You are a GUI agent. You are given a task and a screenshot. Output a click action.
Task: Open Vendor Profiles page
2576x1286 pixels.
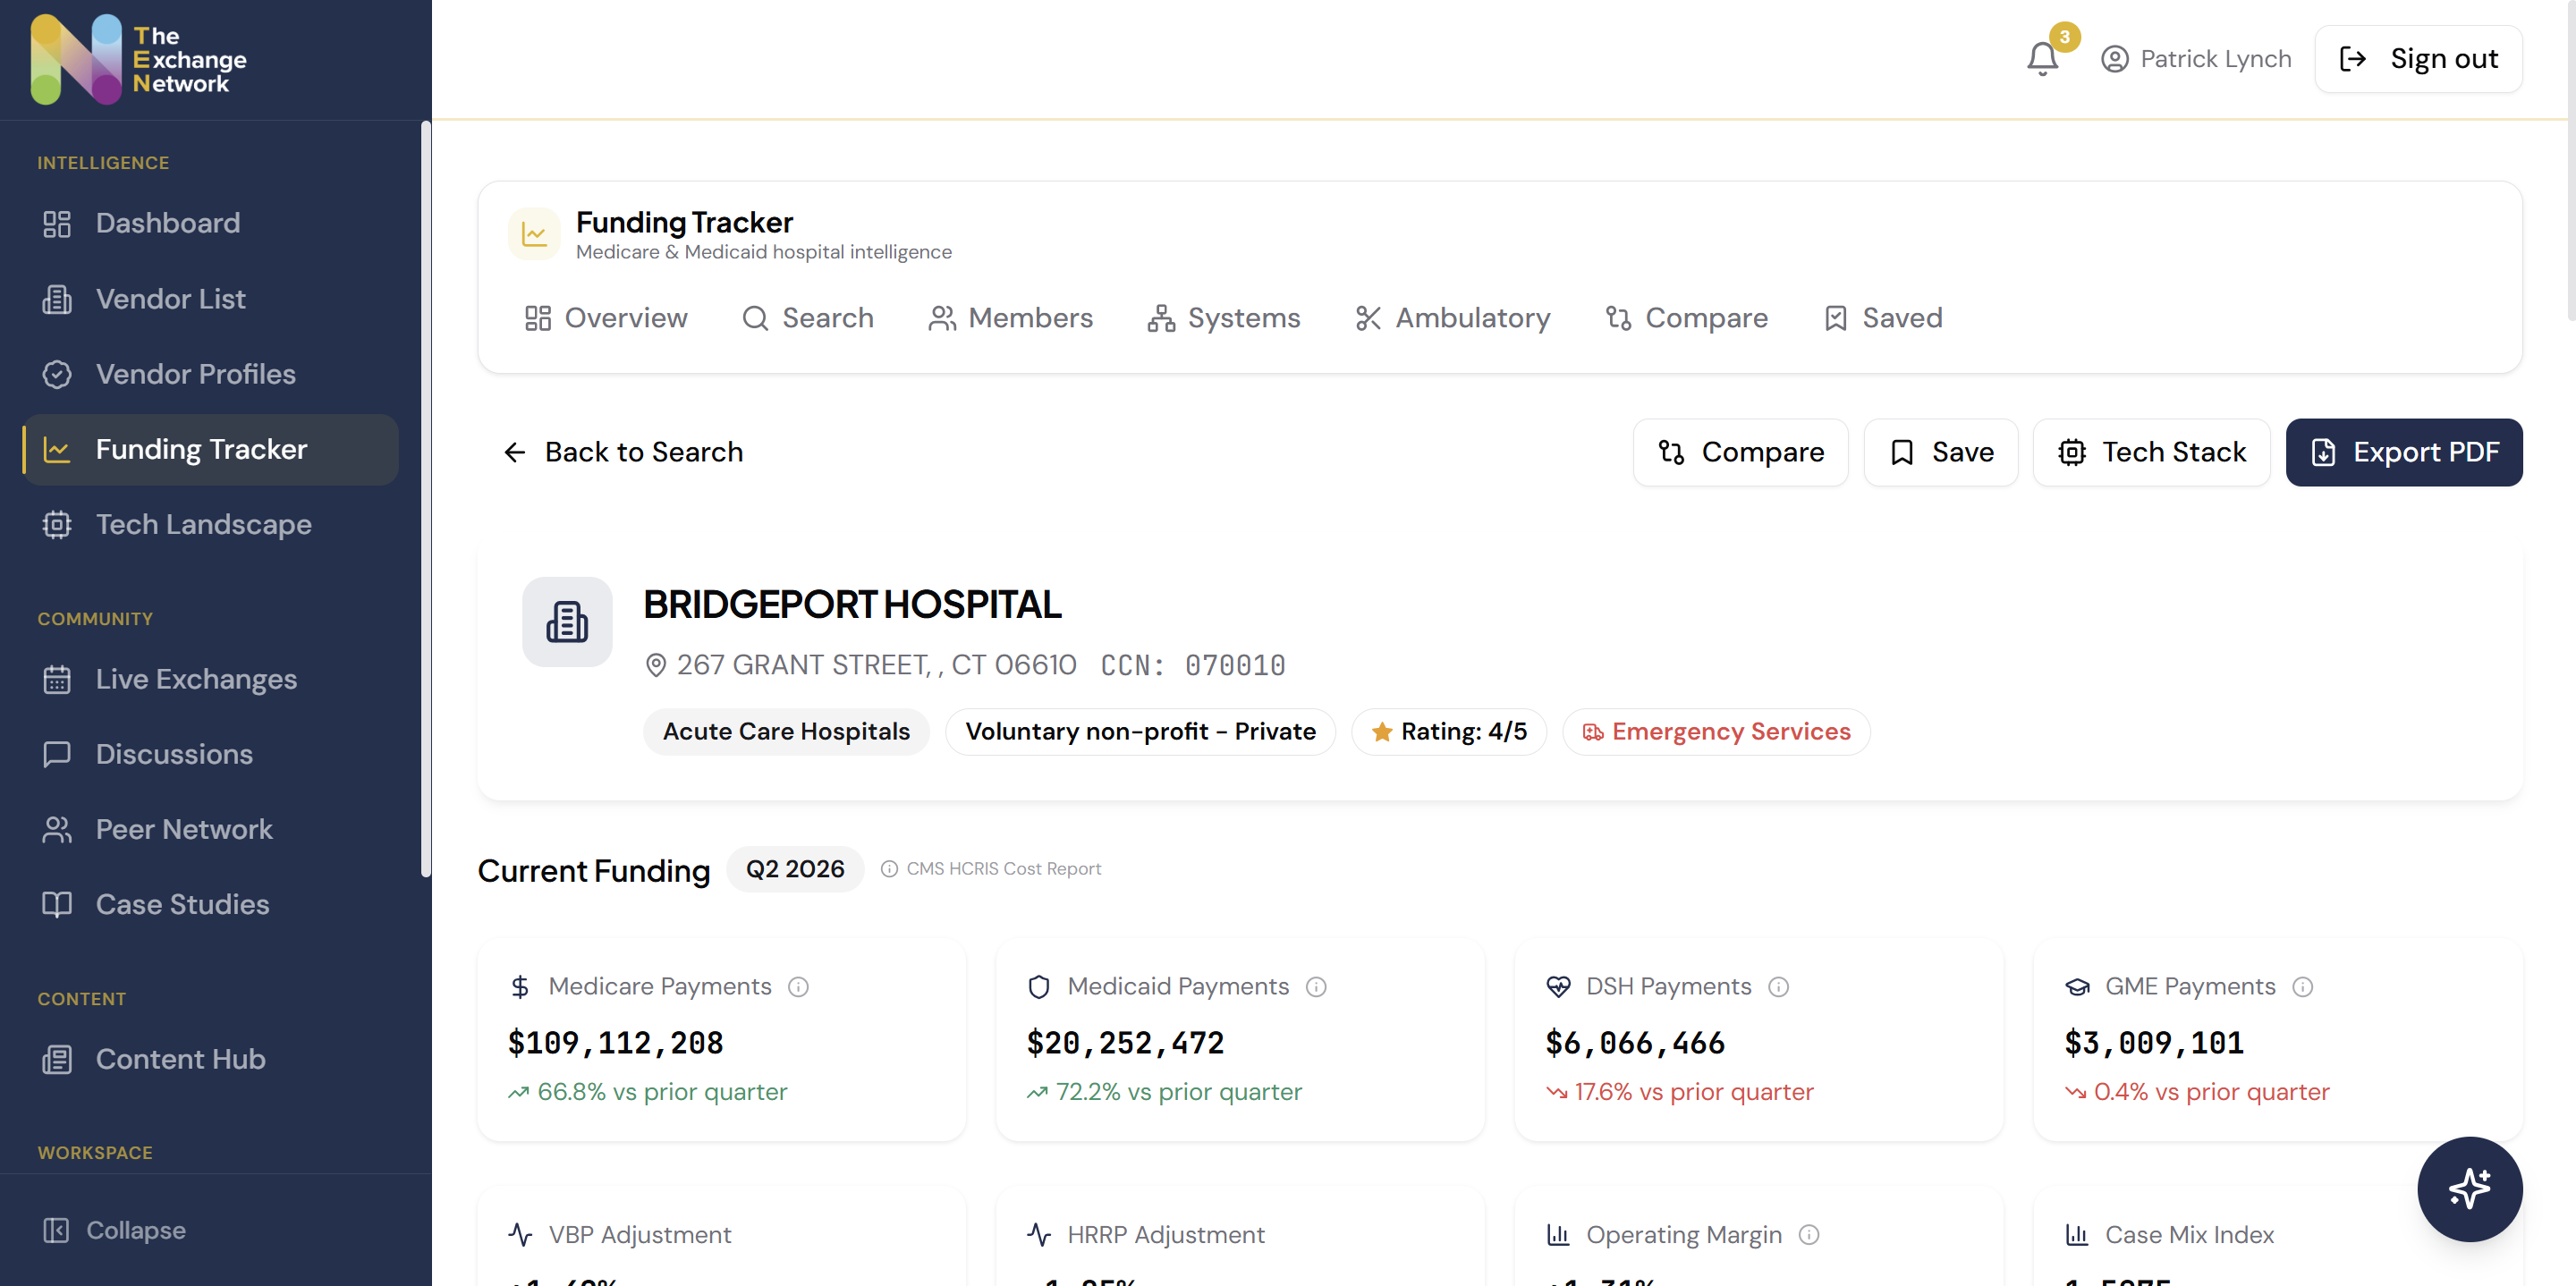point(211,374)
